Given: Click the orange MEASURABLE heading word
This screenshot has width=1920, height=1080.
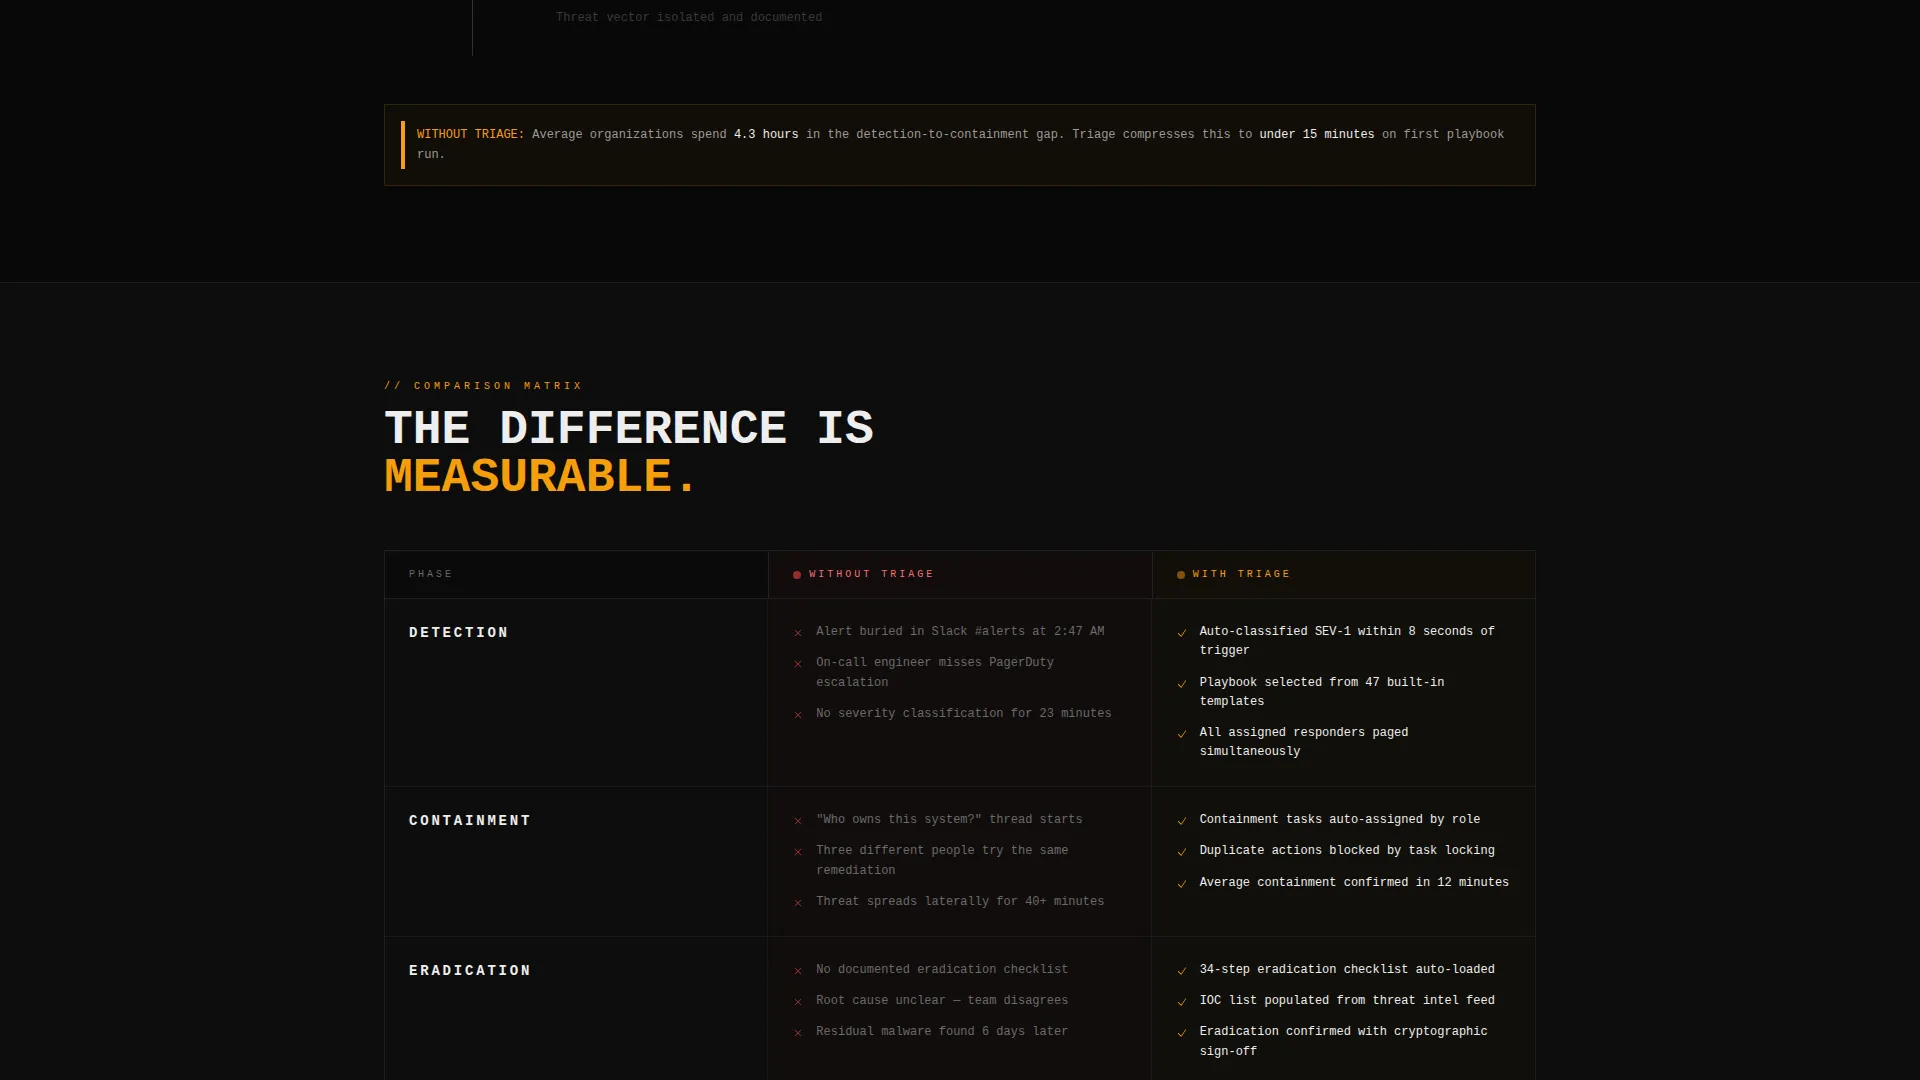Looking at the screenshot, I should 540,476.
